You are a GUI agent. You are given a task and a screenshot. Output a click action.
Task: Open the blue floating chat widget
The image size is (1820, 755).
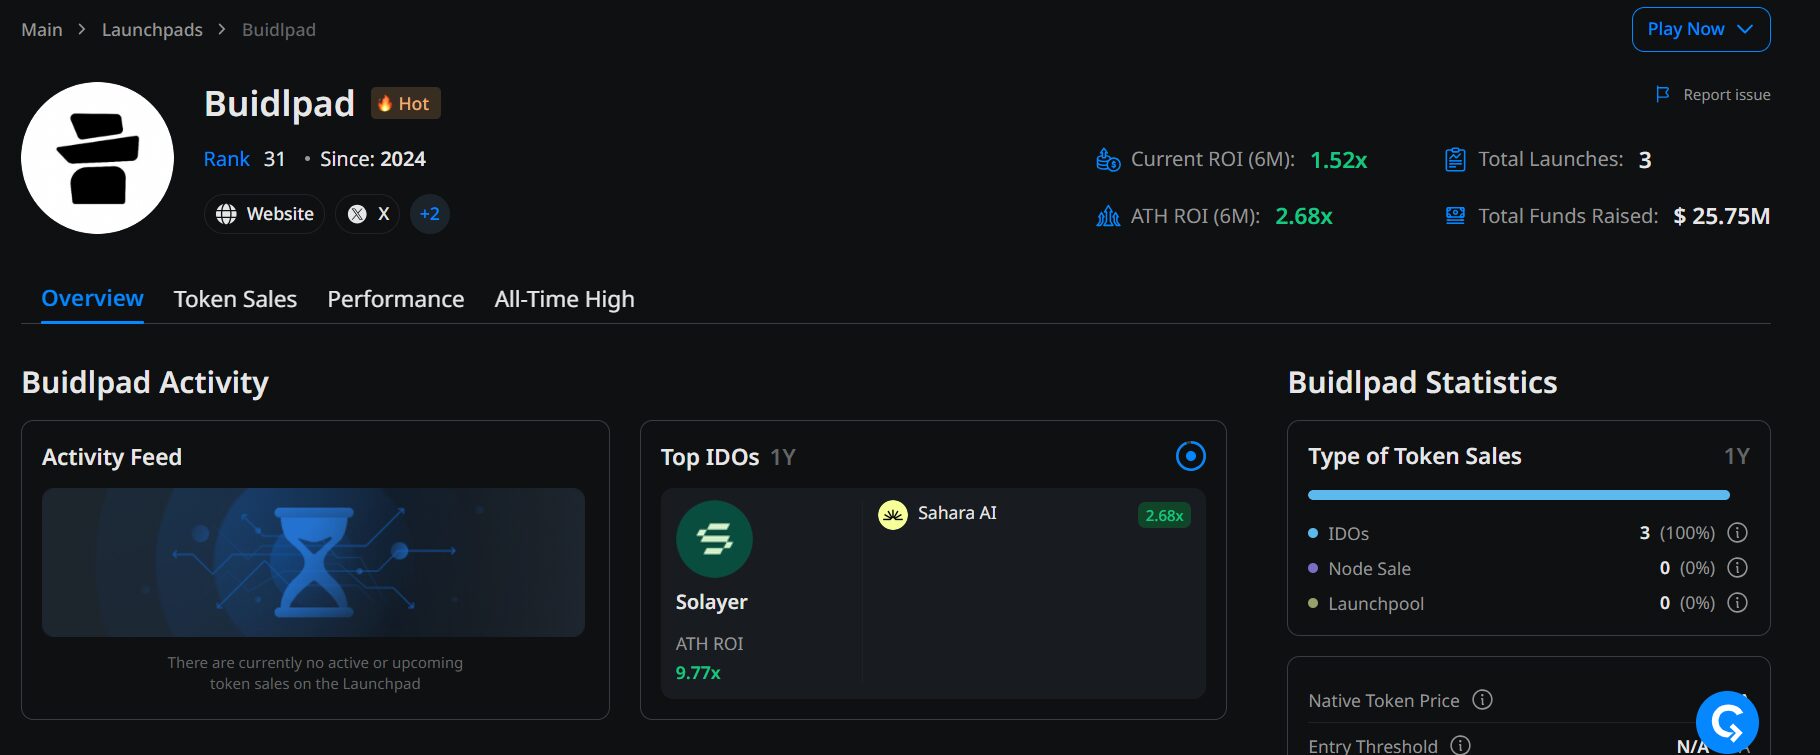point(1727,722)
